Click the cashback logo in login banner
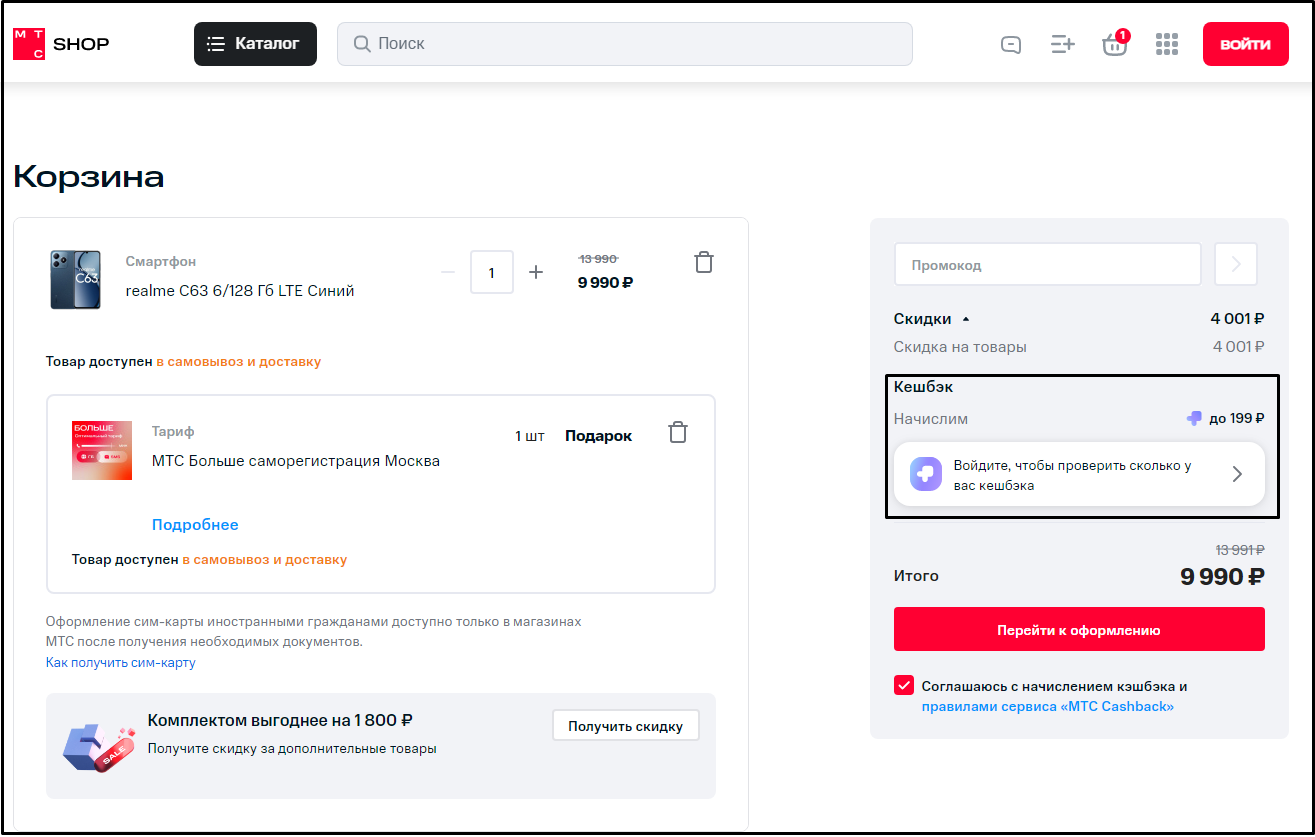The height and width of the screenshot is (837, 1315). coord(926,474)
